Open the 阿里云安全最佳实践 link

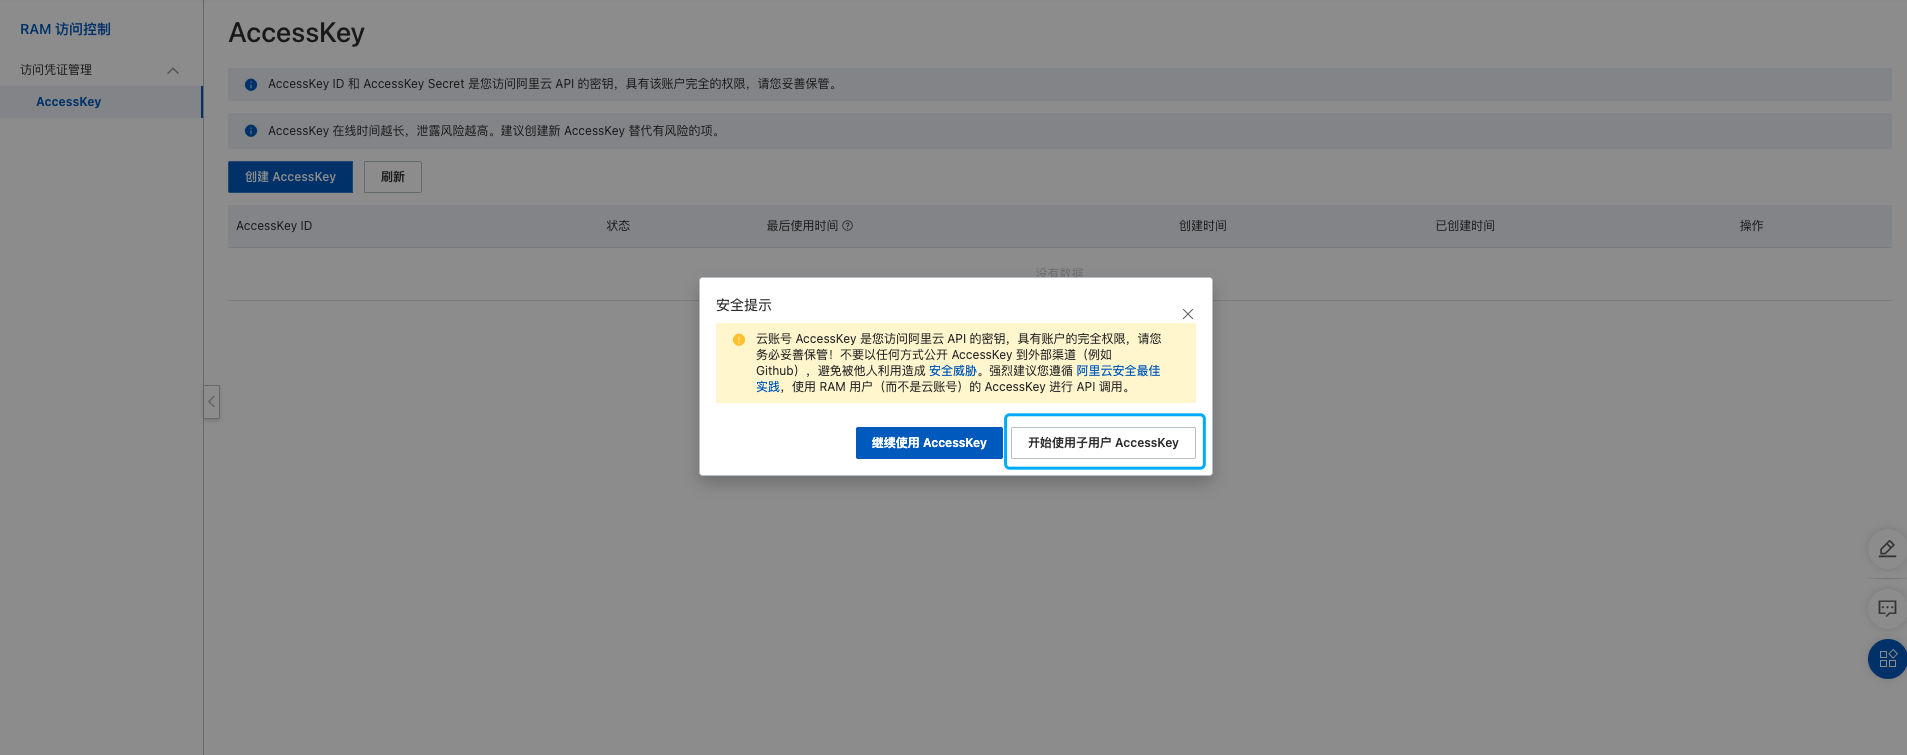(x=1118, y=371)
